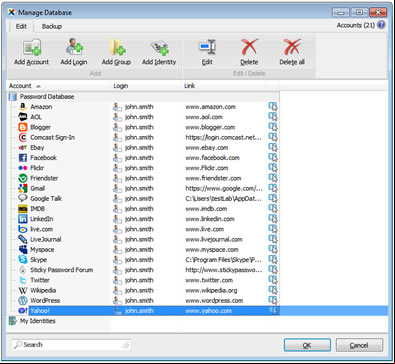Click the launch icon in the WordPress row
The width and height of the screenshot is (395, 364).
[273, 300]
